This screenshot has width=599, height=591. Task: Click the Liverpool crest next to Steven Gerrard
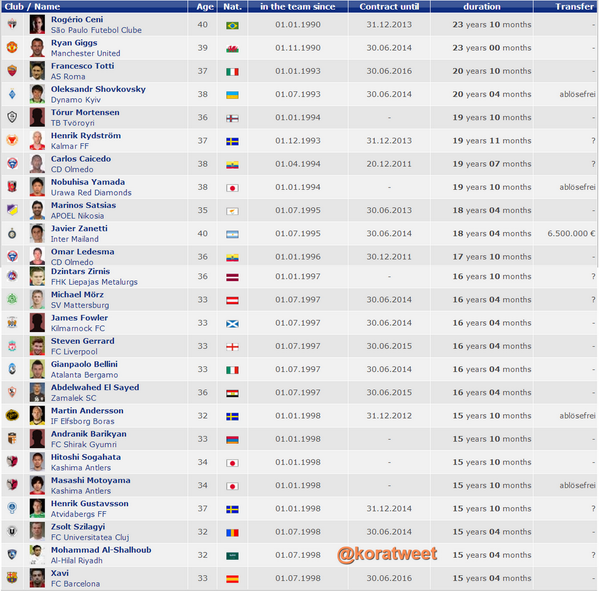click(12, 346)
